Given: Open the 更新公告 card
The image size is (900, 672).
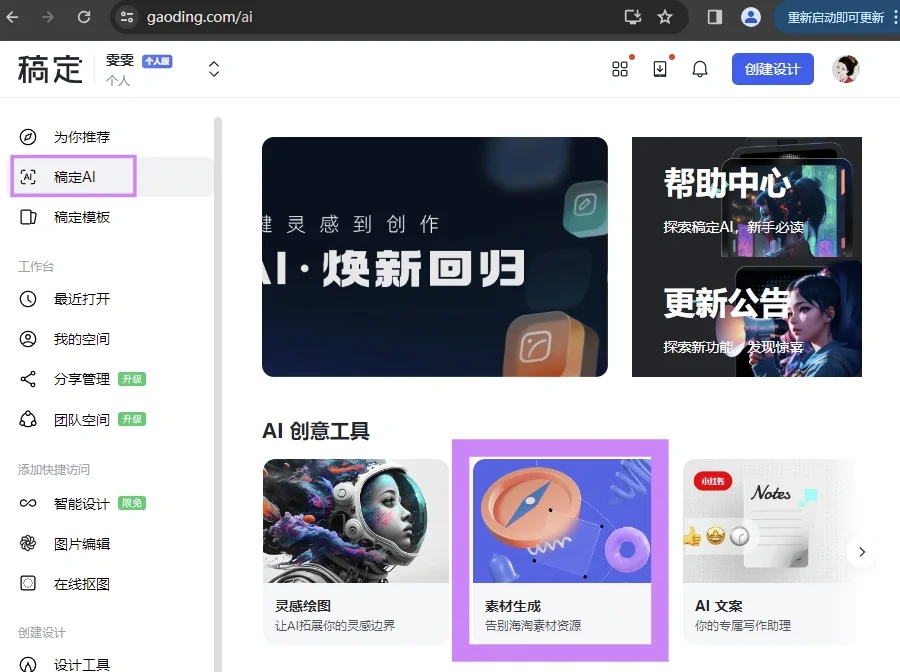Looking at the screenshot, I should [x=747, y=317].
